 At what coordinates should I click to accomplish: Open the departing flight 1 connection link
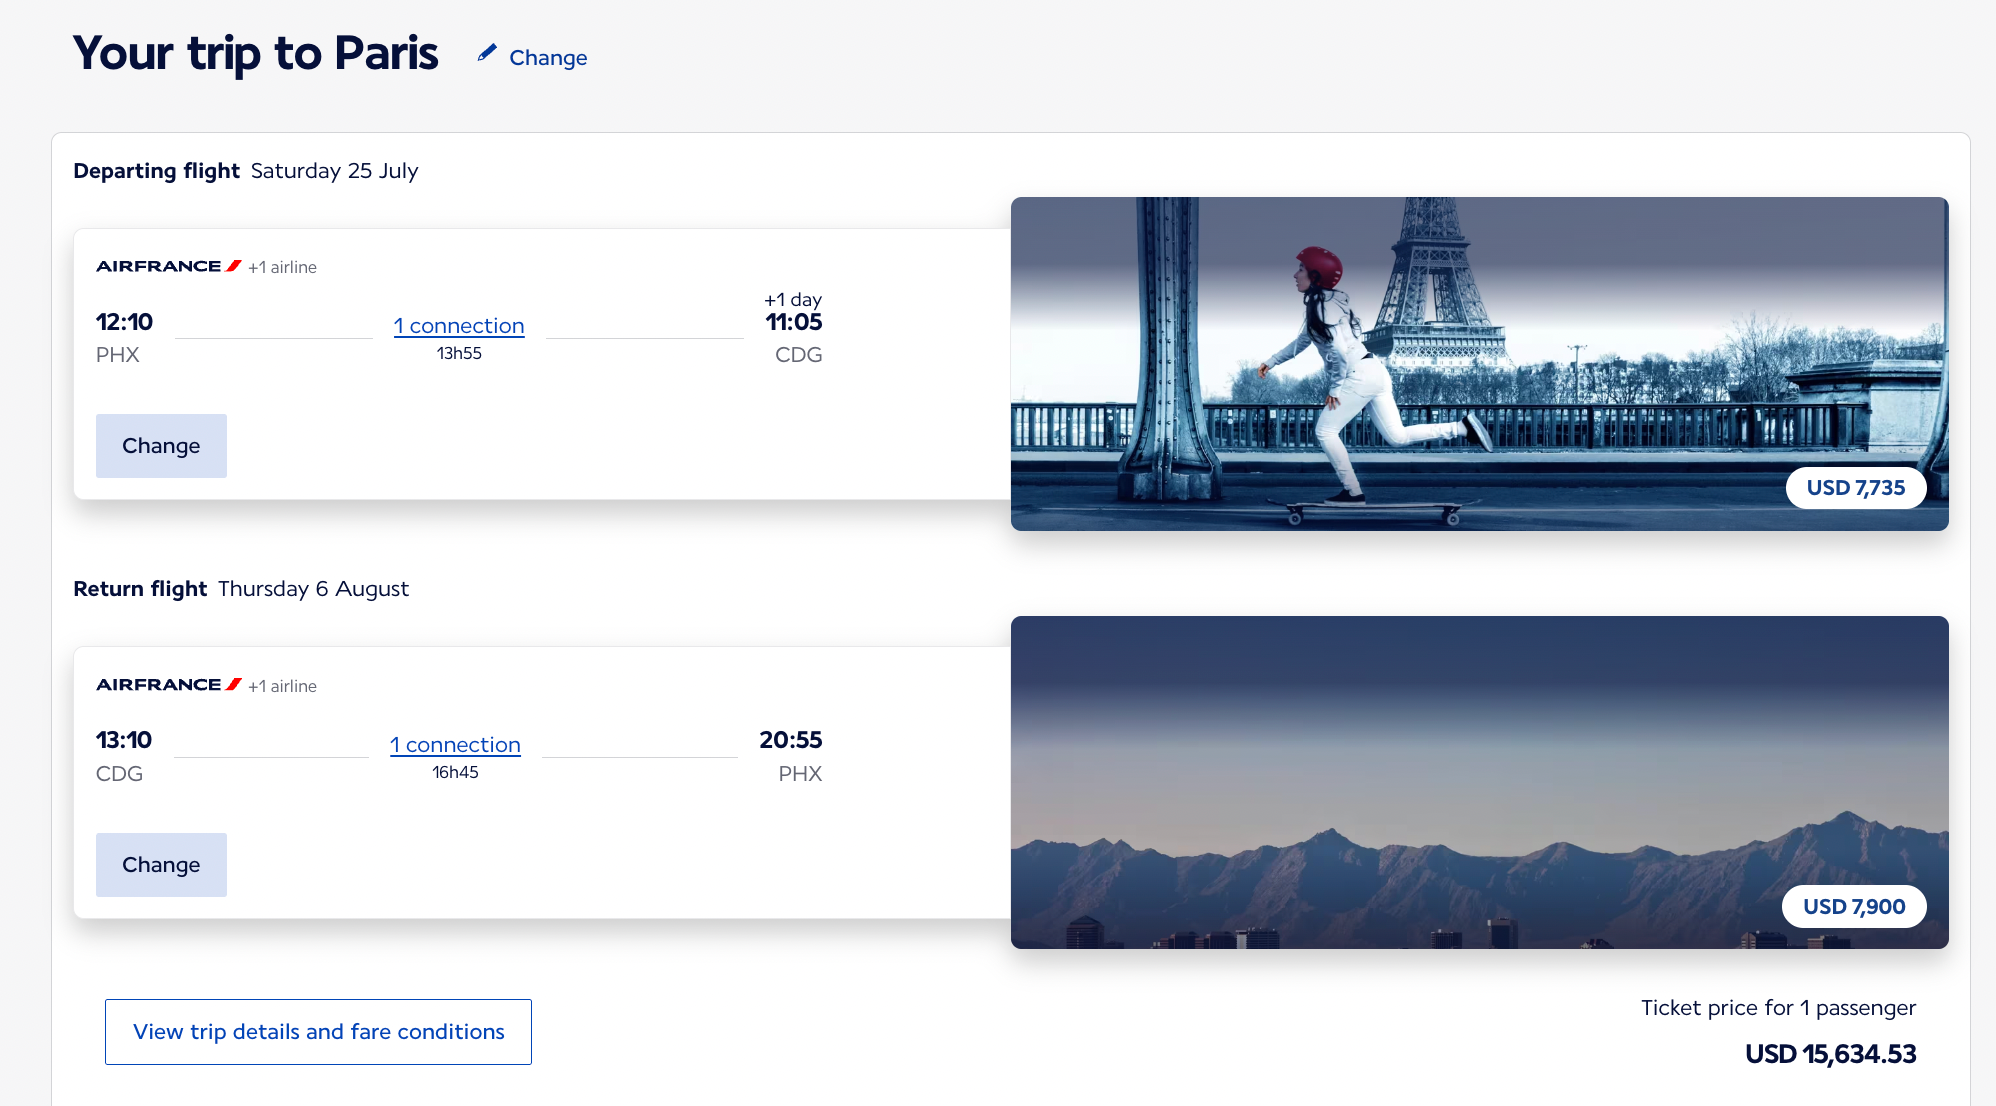(x=459, y=326)
